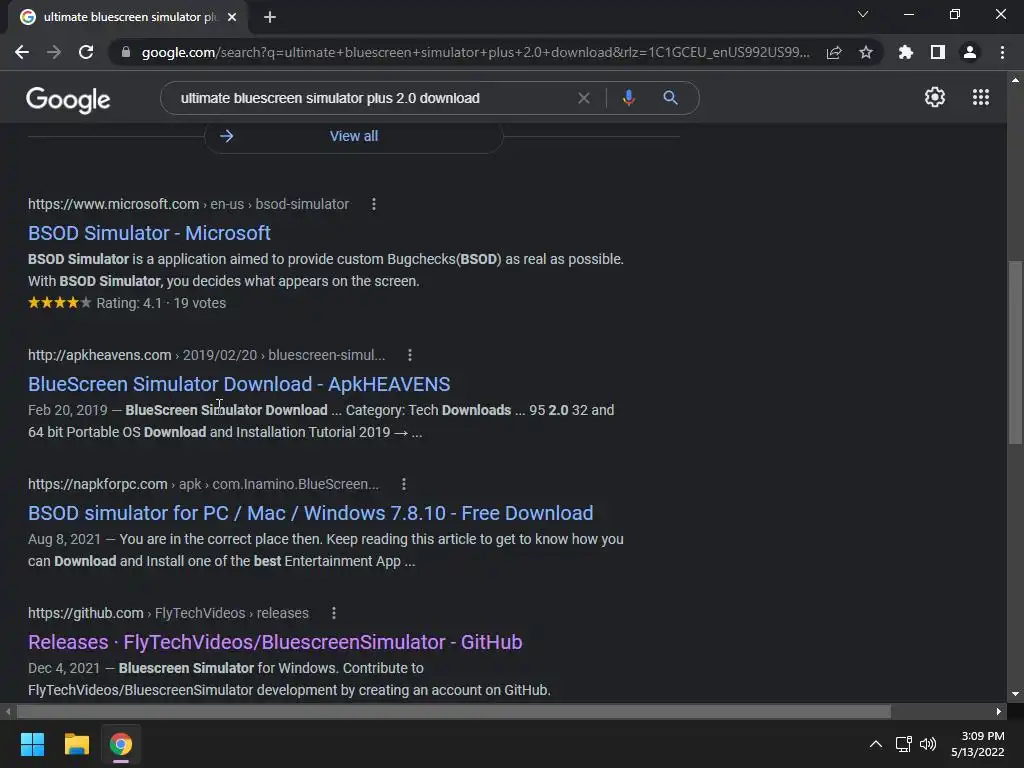Click the napkforpc.com URL breadcrumb
Screen dimensions: 1024x768
[203, 484]
